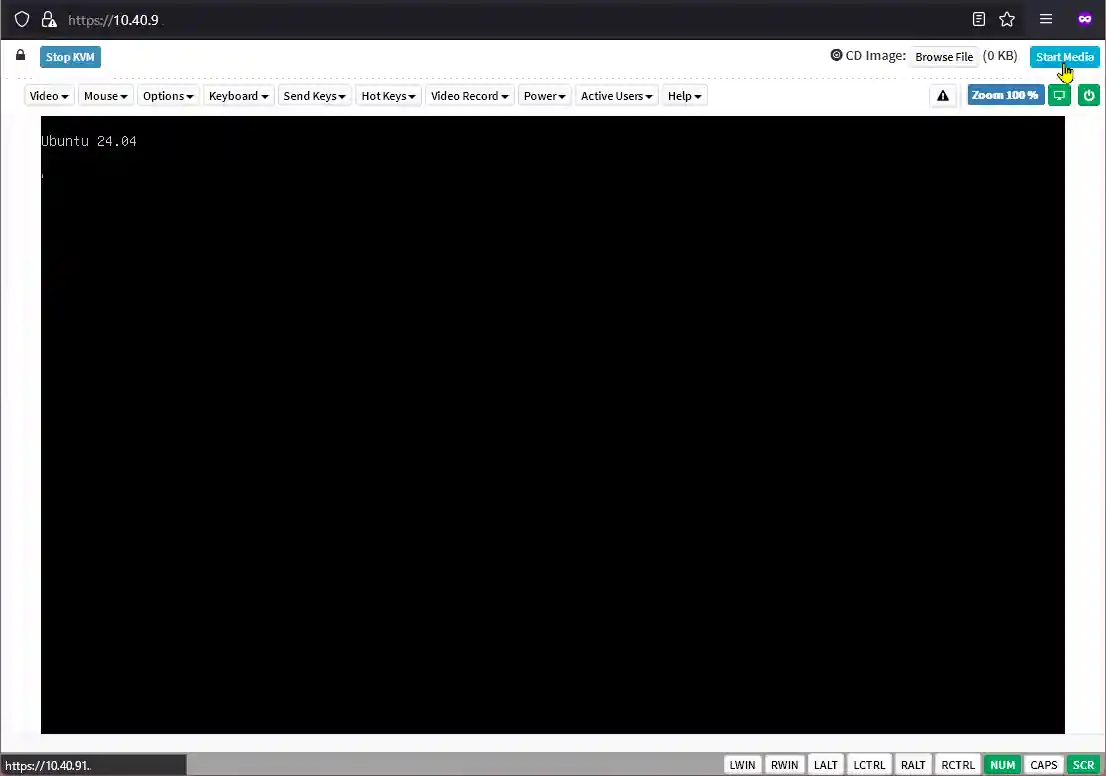Open the browser hamburger menu

coord(1045,19)
